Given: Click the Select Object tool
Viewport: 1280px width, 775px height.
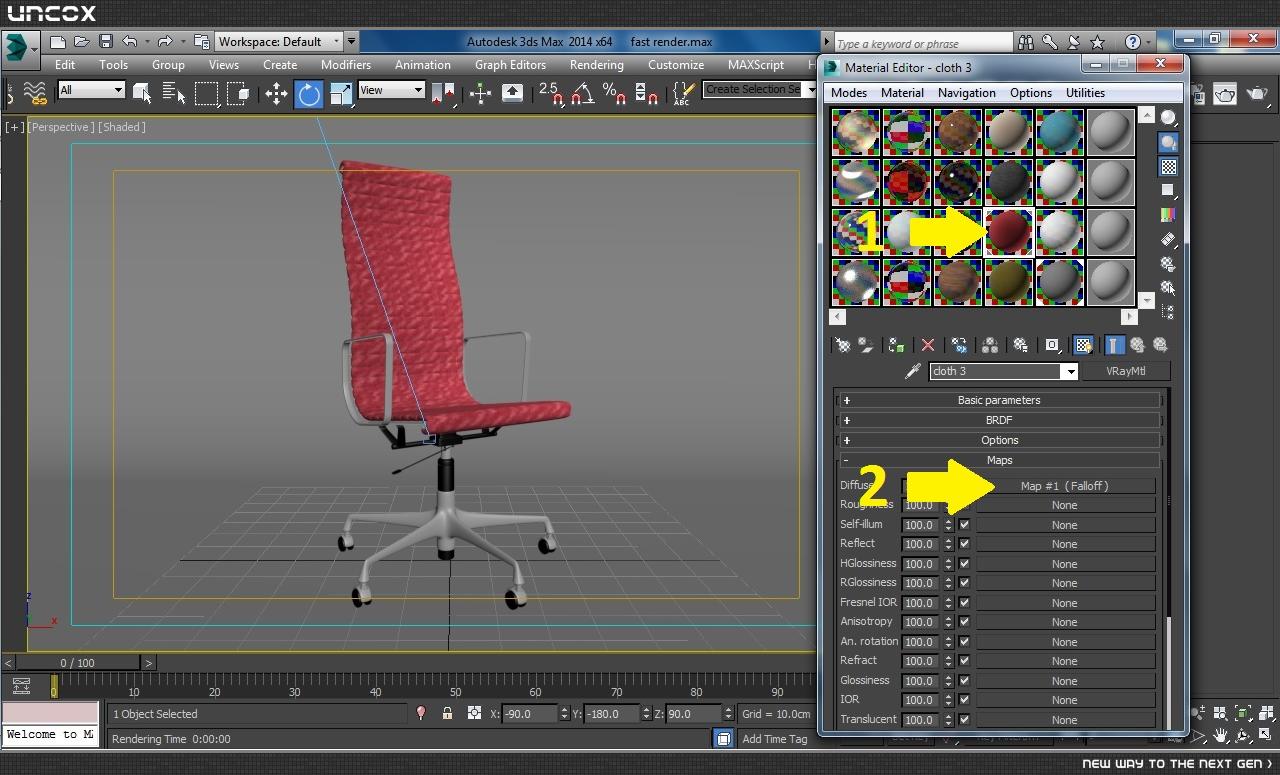Looking at the screenshot, I should (142, 94).
